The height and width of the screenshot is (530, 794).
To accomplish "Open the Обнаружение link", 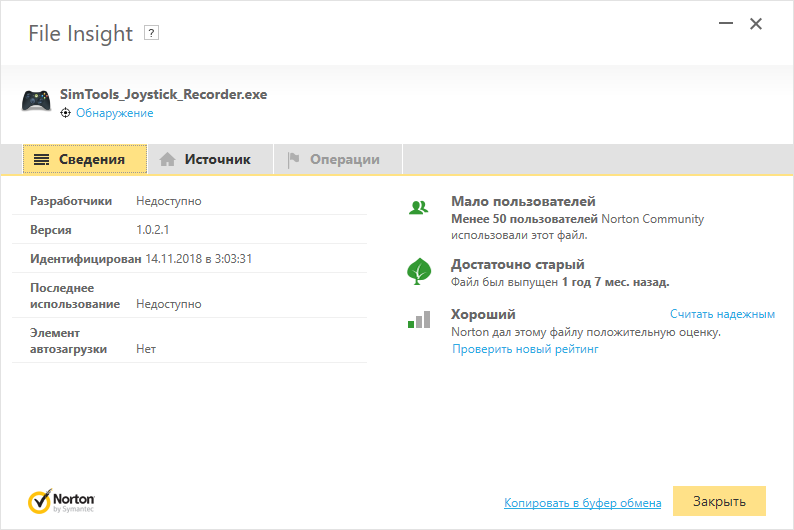I will [114, 113].
